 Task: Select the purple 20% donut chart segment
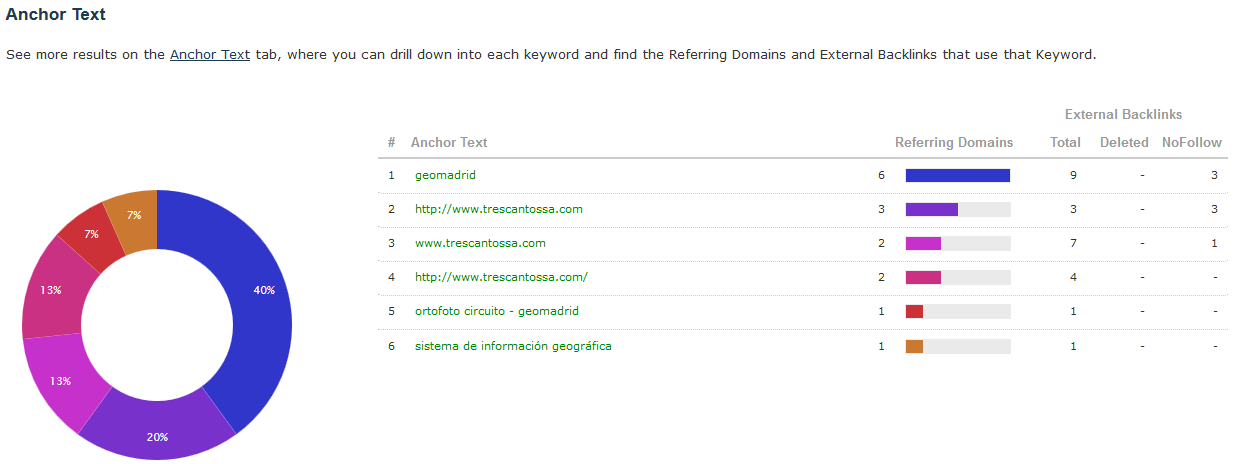click(157, 435)
